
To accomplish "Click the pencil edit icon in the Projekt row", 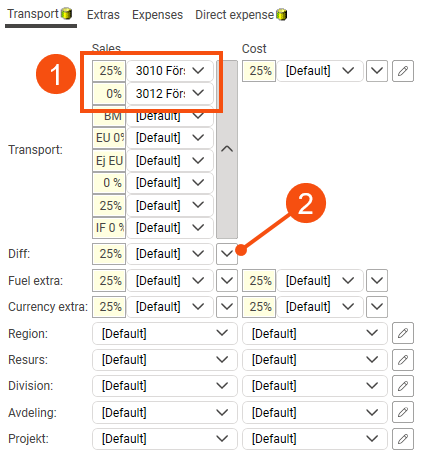I will point(403,439).
